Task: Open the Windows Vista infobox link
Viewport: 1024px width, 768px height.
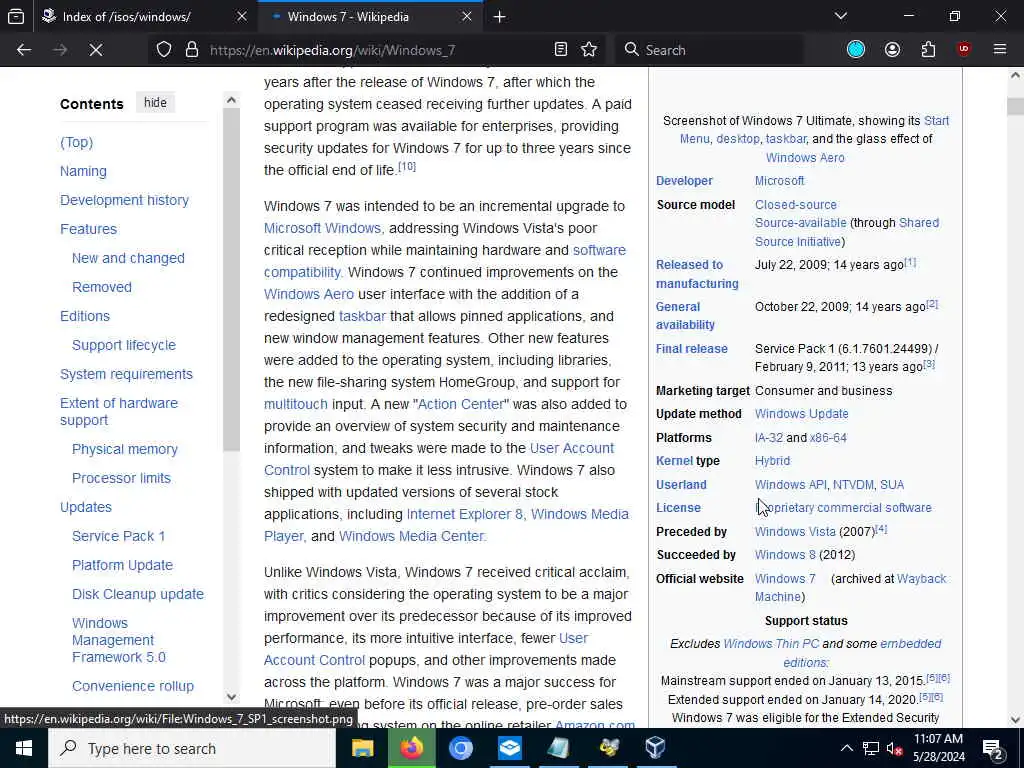Action: tap(795, 532)
